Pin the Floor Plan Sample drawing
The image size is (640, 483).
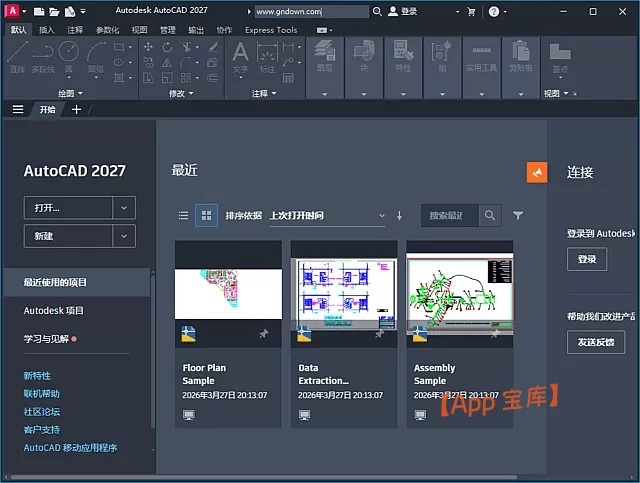click(x=264, y=334)
